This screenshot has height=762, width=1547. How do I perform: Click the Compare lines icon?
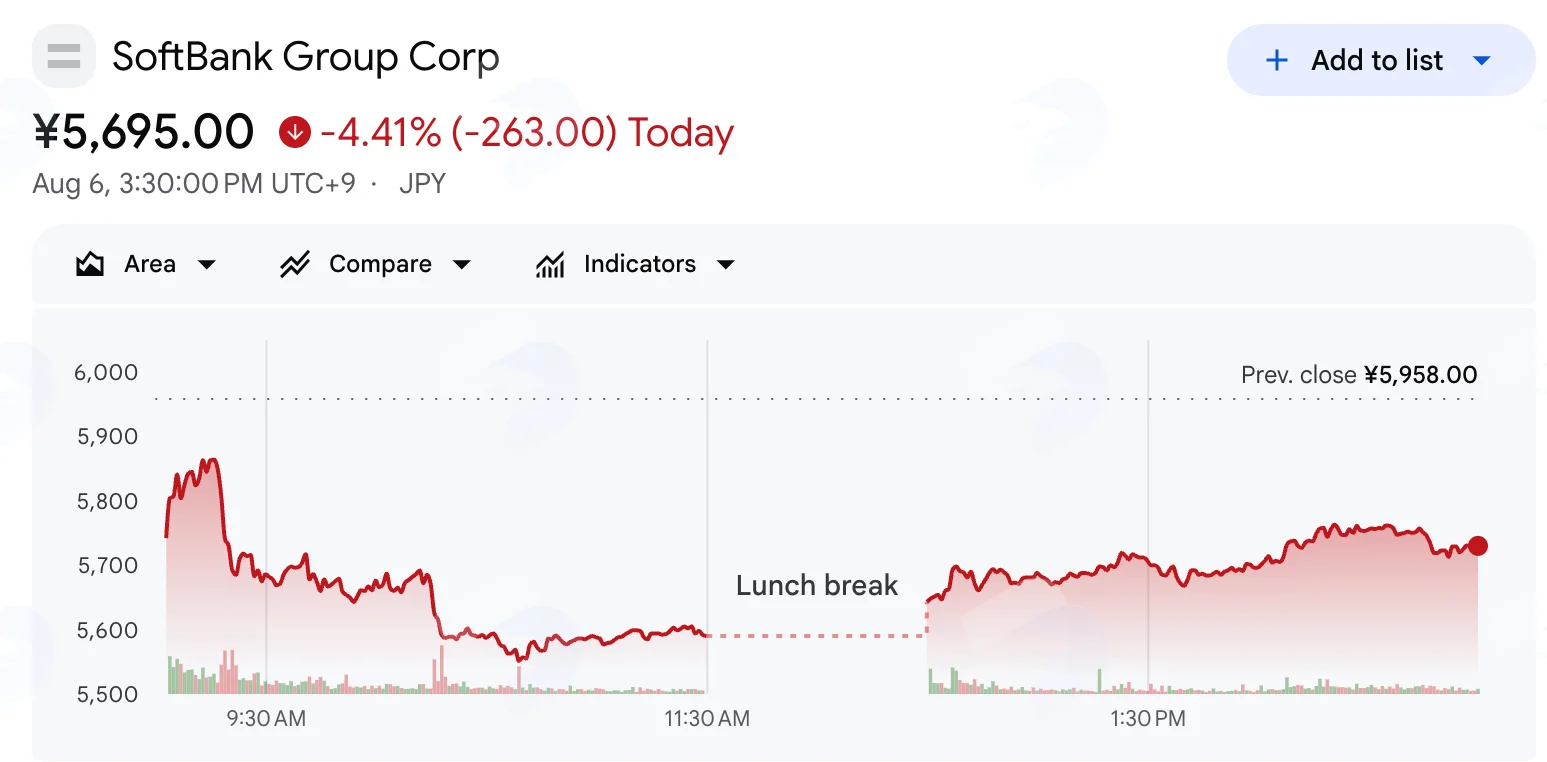[295, 264]
